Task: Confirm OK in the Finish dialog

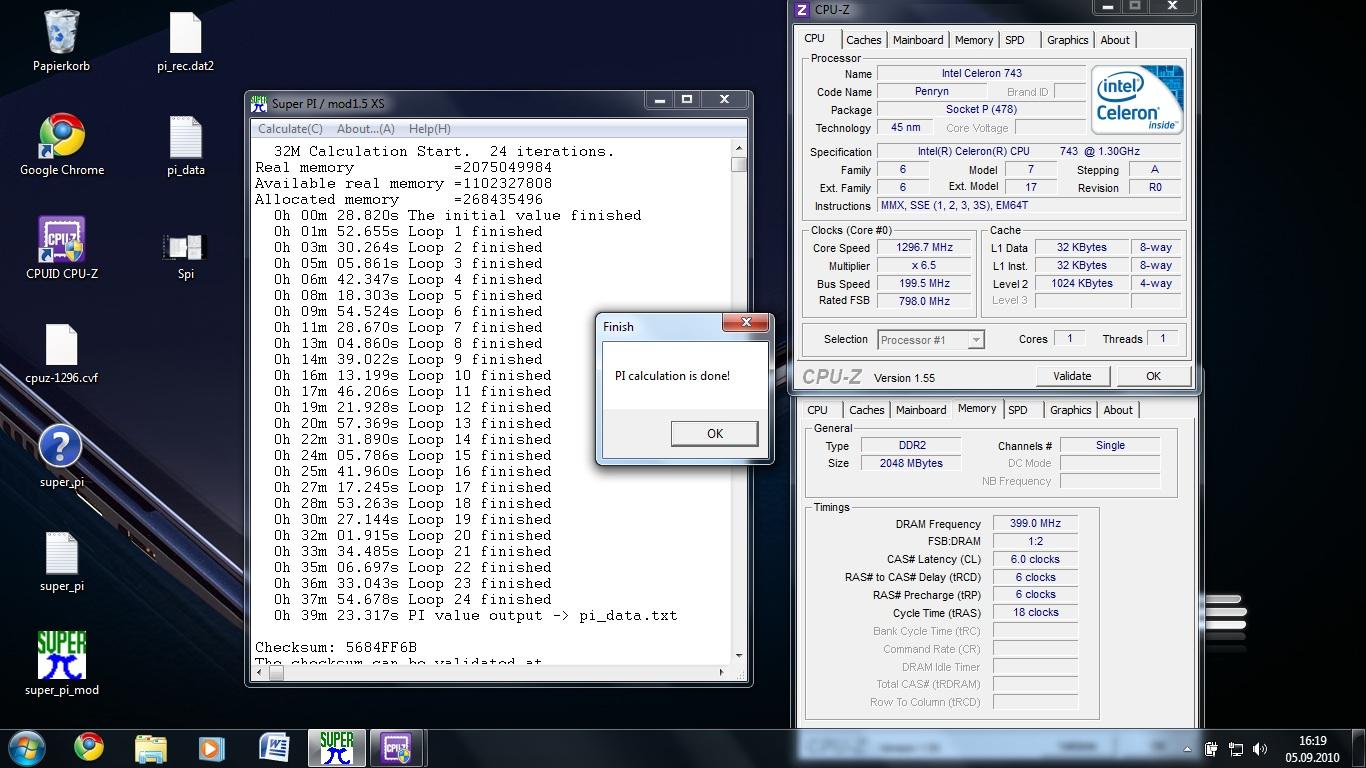Action: (714, 433)
